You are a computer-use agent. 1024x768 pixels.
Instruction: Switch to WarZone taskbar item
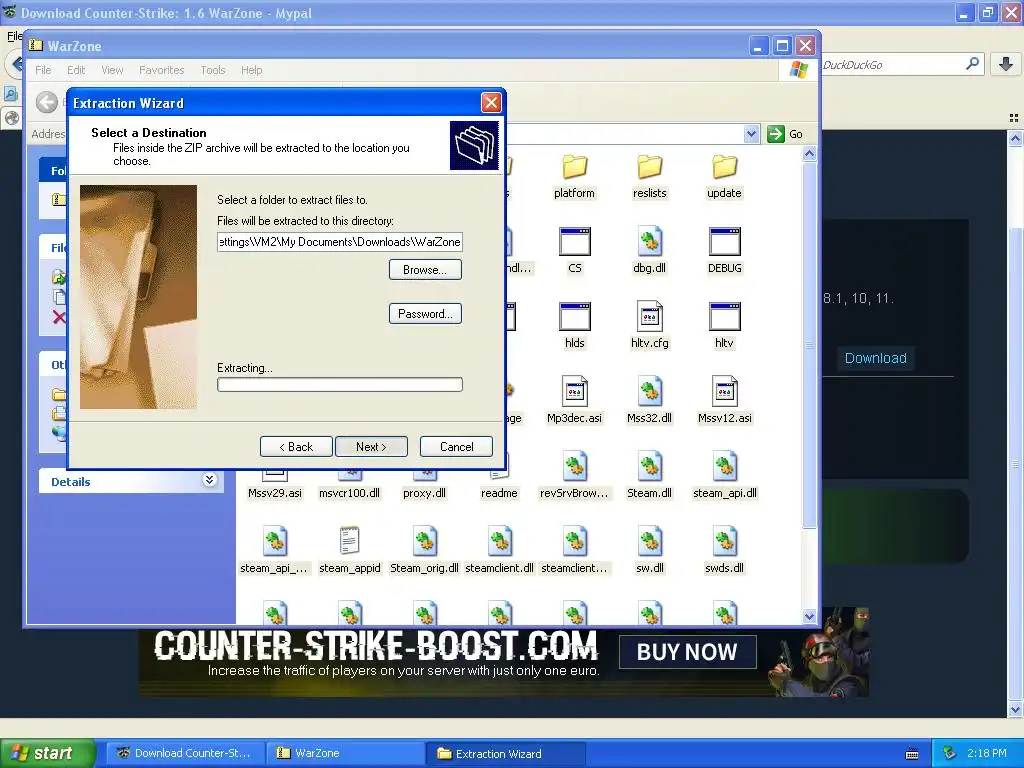[346, 753]
